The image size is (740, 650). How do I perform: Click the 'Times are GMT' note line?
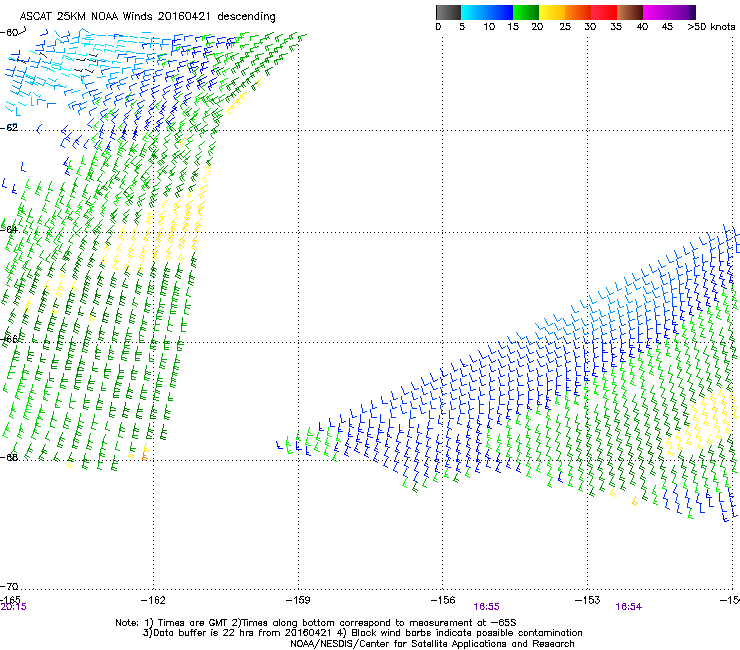coord(316,623)
